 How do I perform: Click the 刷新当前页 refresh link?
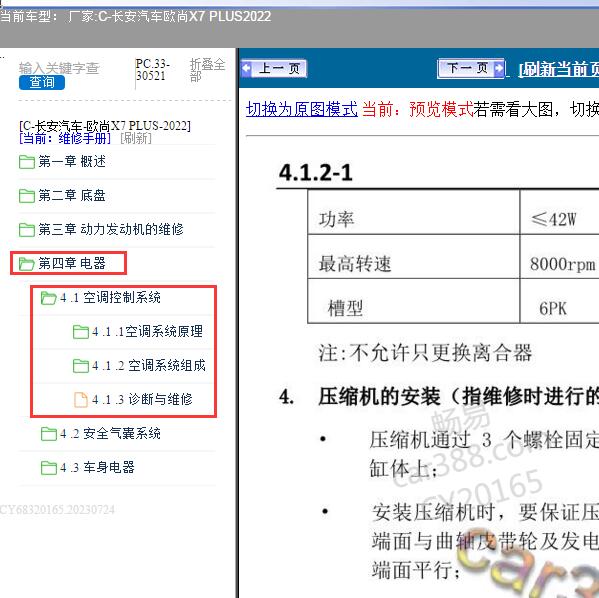coord(559,70)
